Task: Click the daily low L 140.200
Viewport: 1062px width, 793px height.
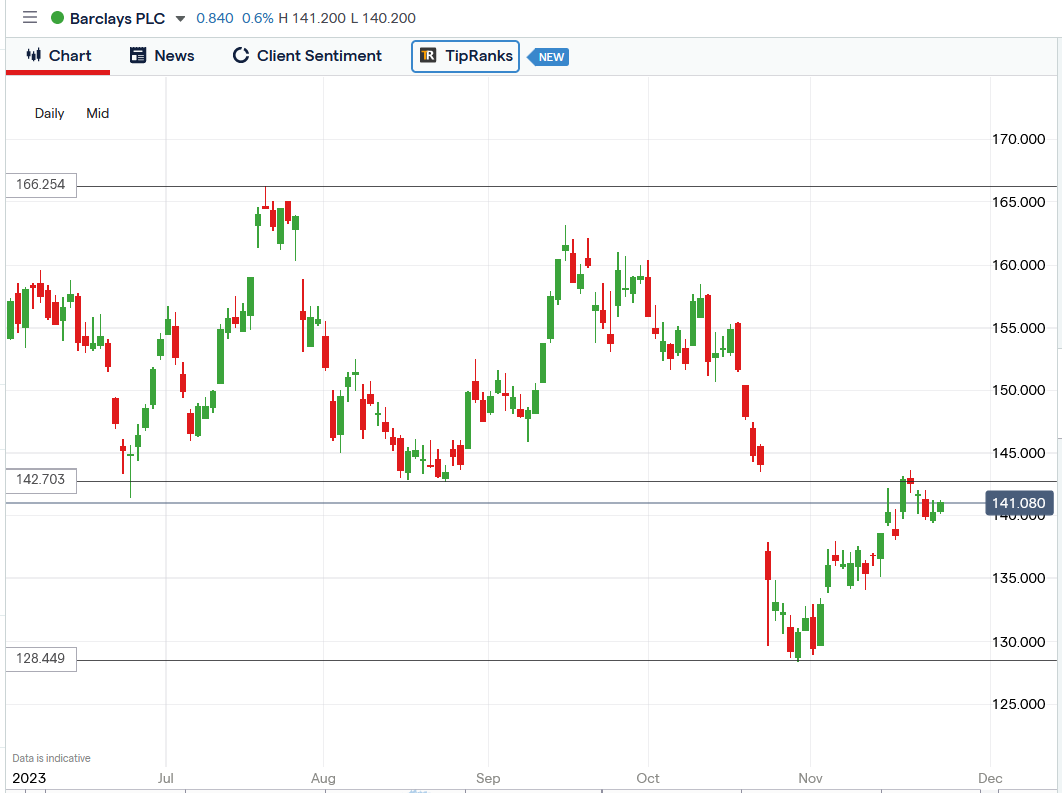Action: [x=383, y=18]
